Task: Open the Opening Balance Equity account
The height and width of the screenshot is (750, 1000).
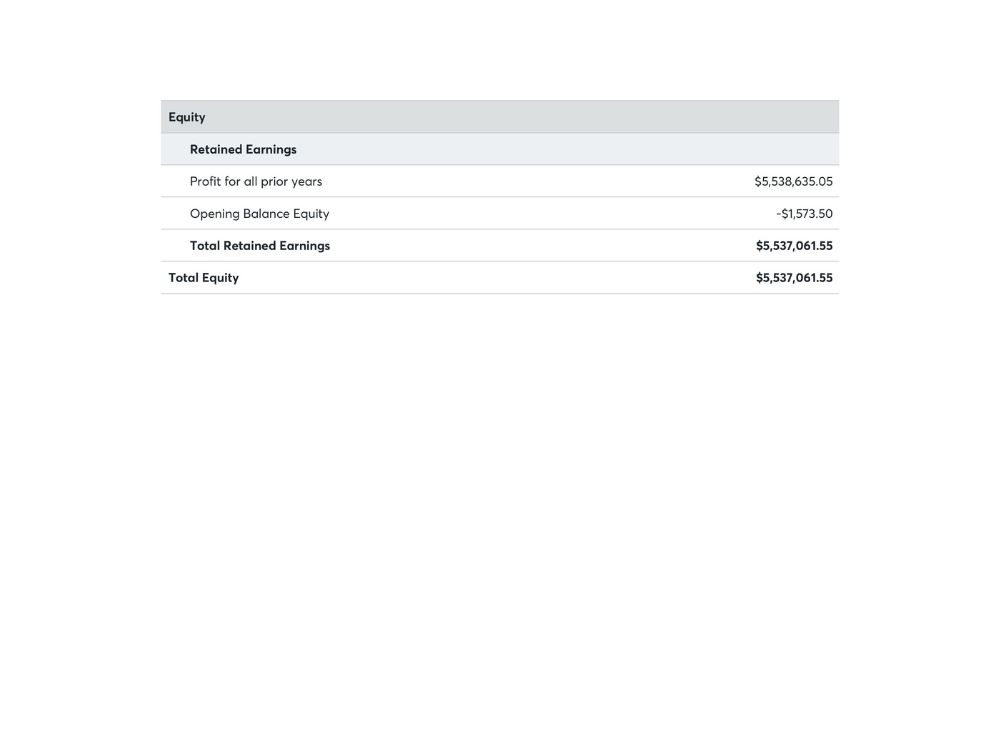Action: click(x=260, y=214)
